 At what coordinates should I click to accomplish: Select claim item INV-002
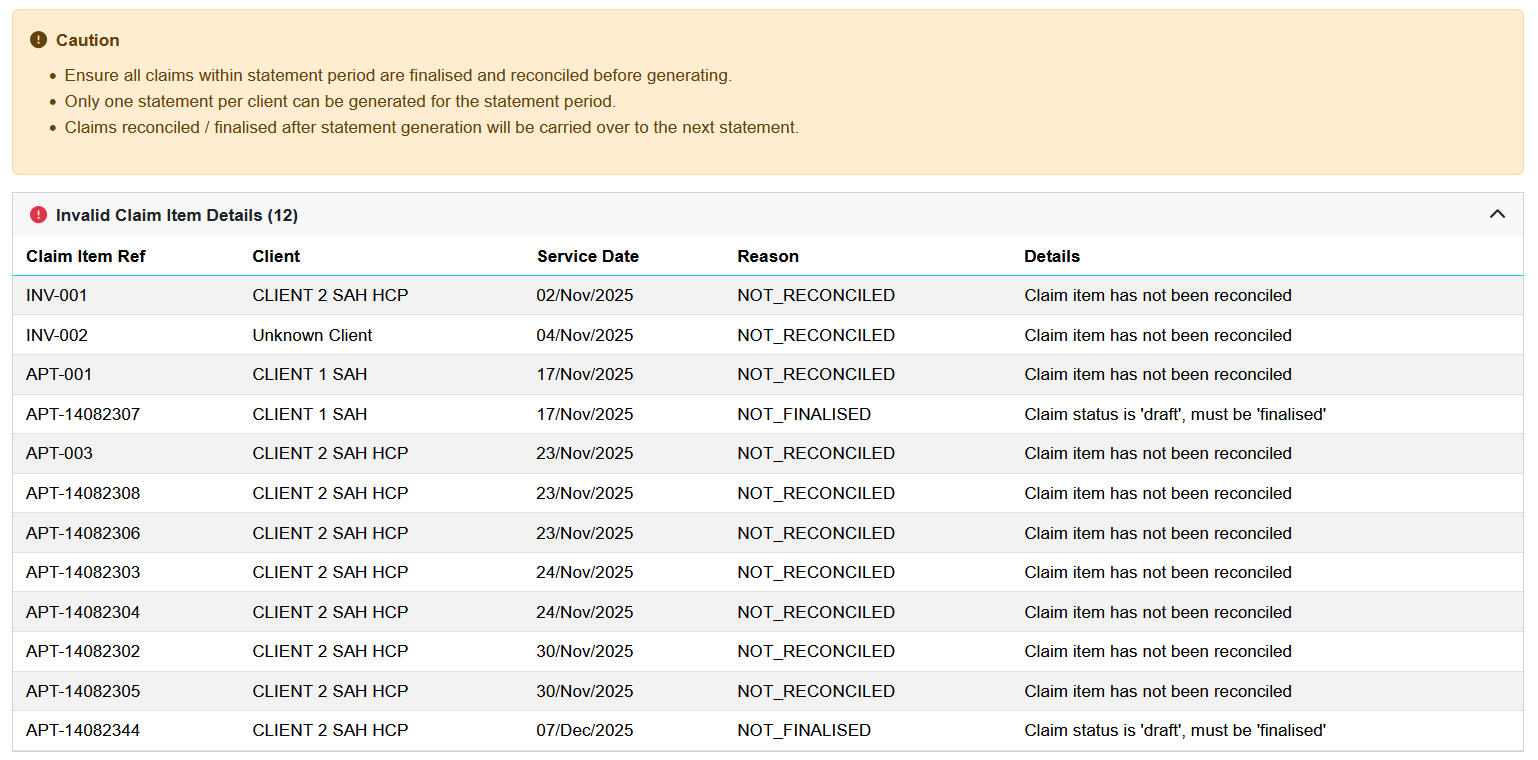[57, 335]
